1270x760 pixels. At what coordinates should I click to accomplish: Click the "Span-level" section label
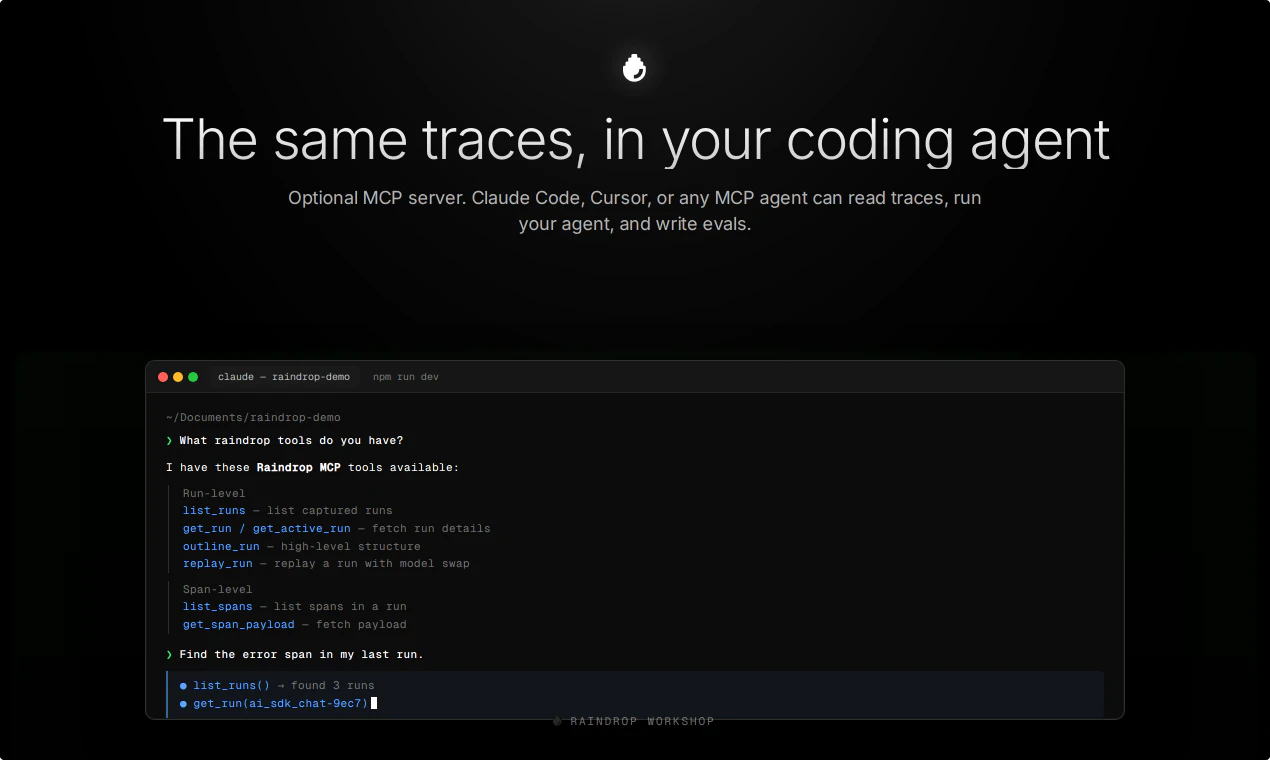218,590
